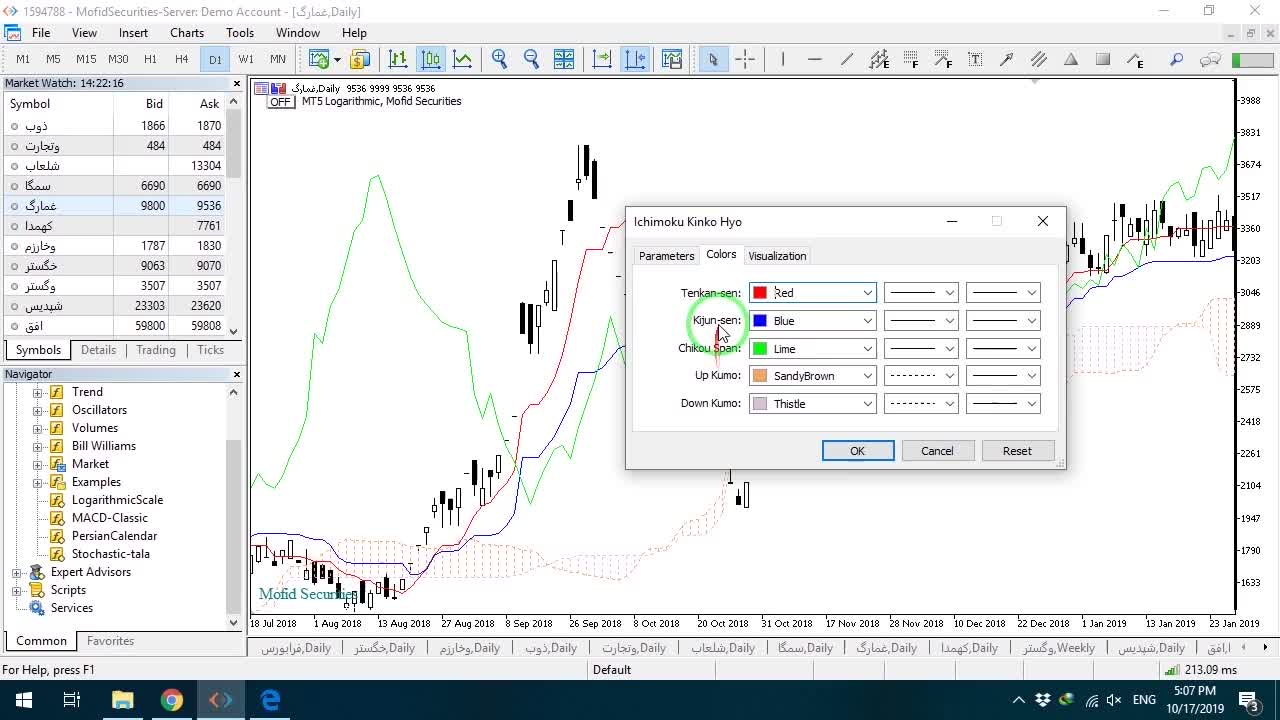Switch to the Visualization tab

[x=777, y=256]
